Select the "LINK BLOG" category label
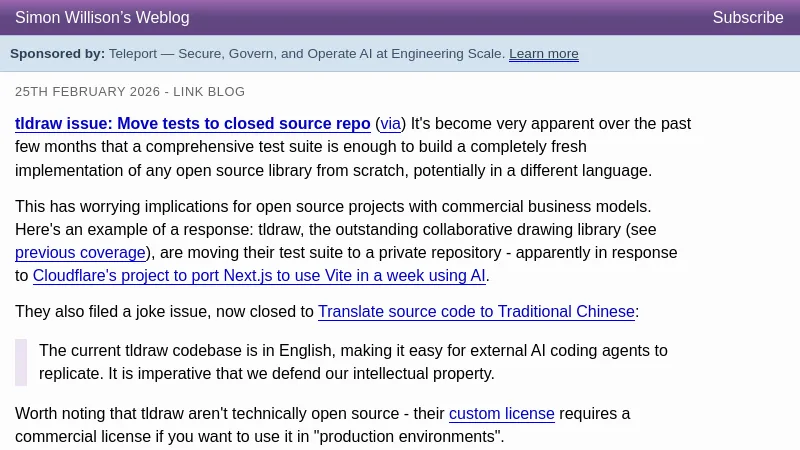This screenshot has width=800, height=450. pyautogui.click(x=209, y=92)
